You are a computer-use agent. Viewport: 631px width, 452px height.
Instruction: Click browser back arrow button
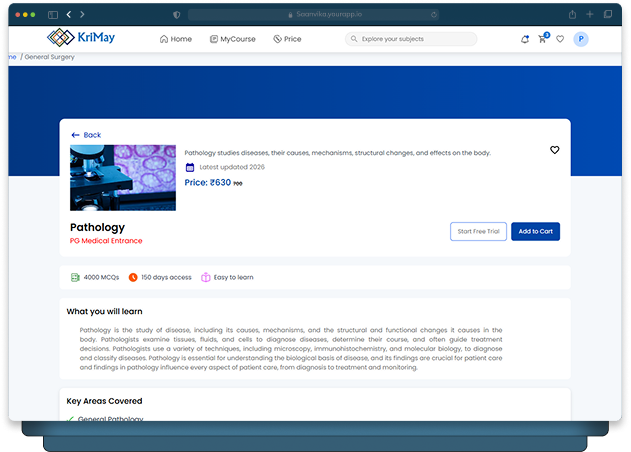point(69,14)
